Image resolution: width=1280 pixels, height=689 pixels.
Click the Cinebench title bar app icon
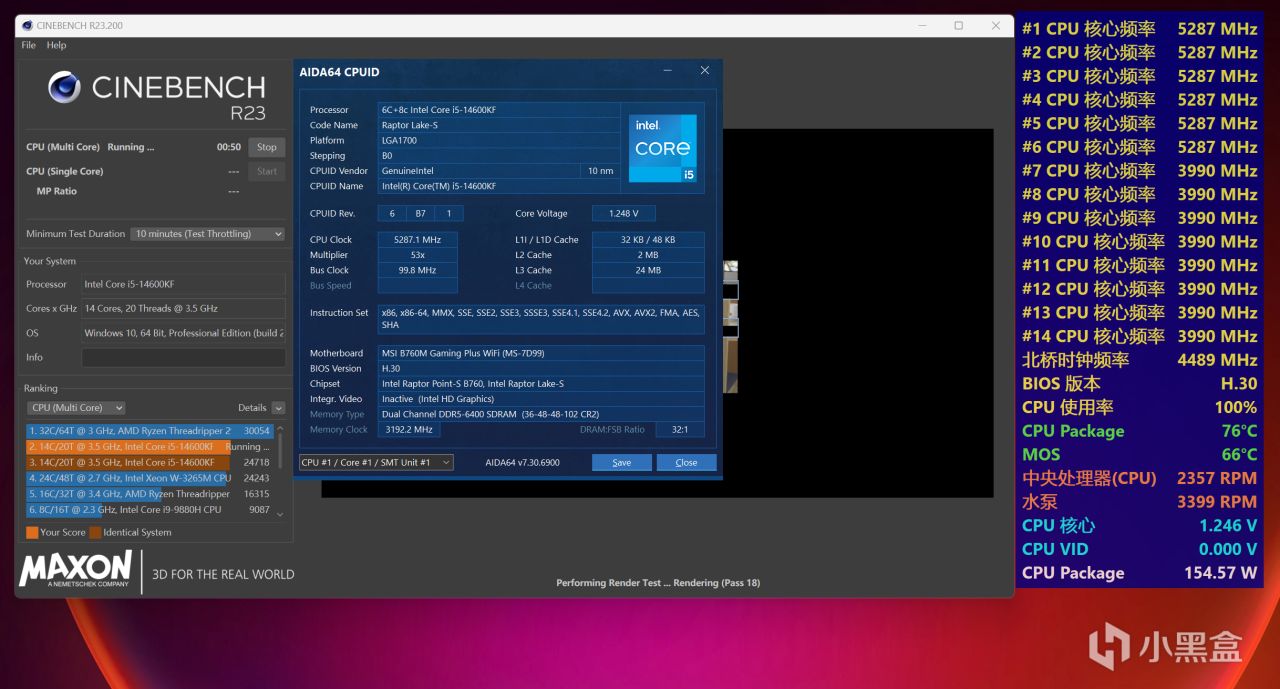(26, 25)
